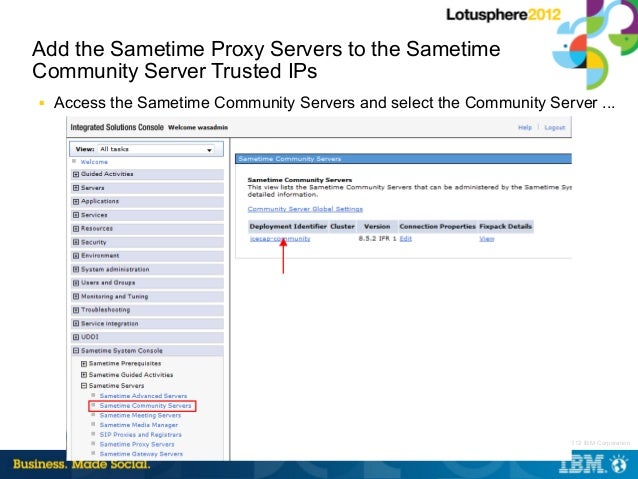The width and height of the screenshot is (638, 479).
Task: Click the Integrated Solutions Console title
Action: (117, 127)
